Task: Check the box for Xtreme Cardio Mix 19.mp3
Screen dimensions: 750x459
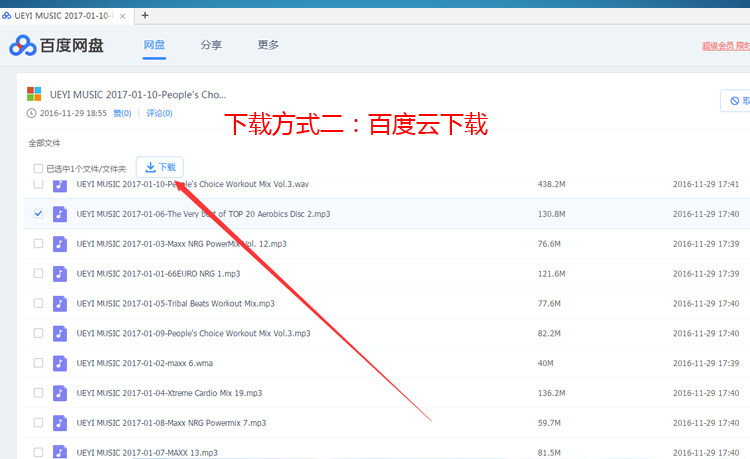Action: 38,393
